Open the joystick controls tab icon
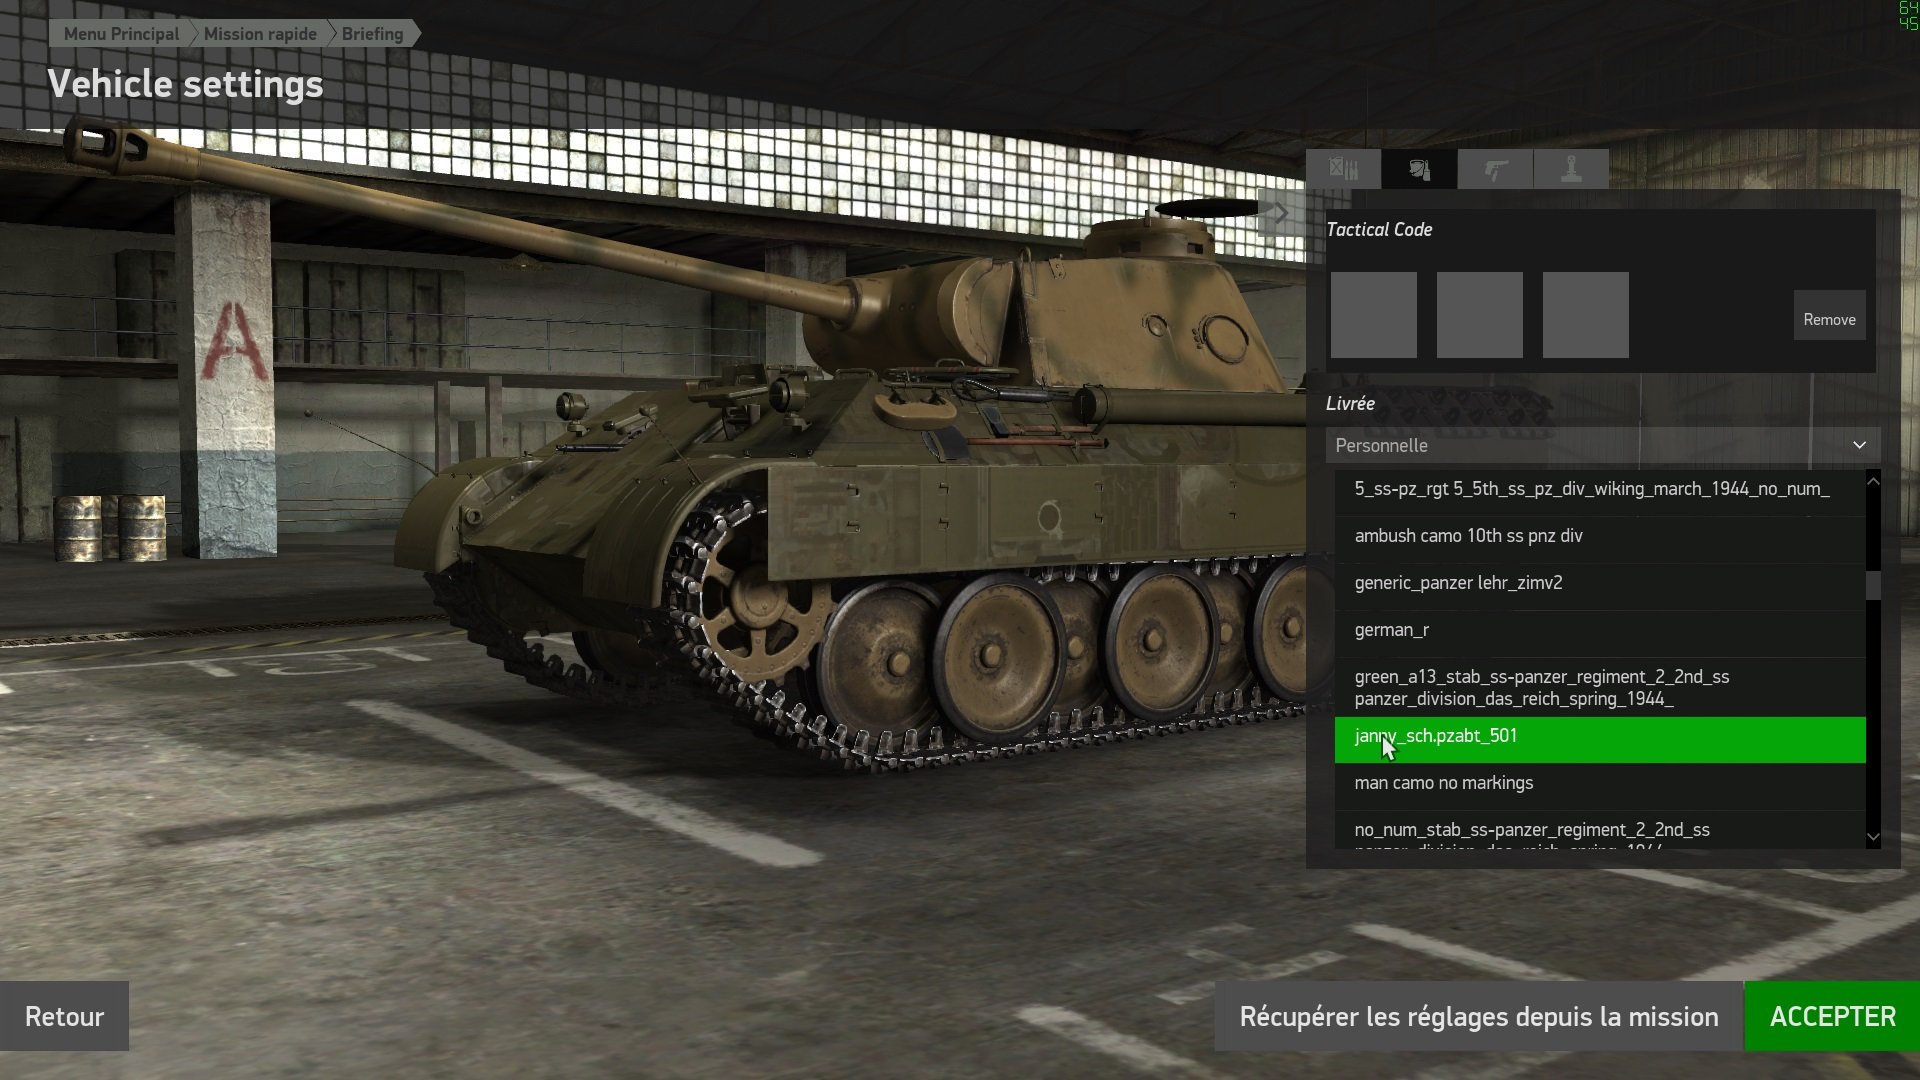The image size is (1920, 1080). [x=1571, y=169]
